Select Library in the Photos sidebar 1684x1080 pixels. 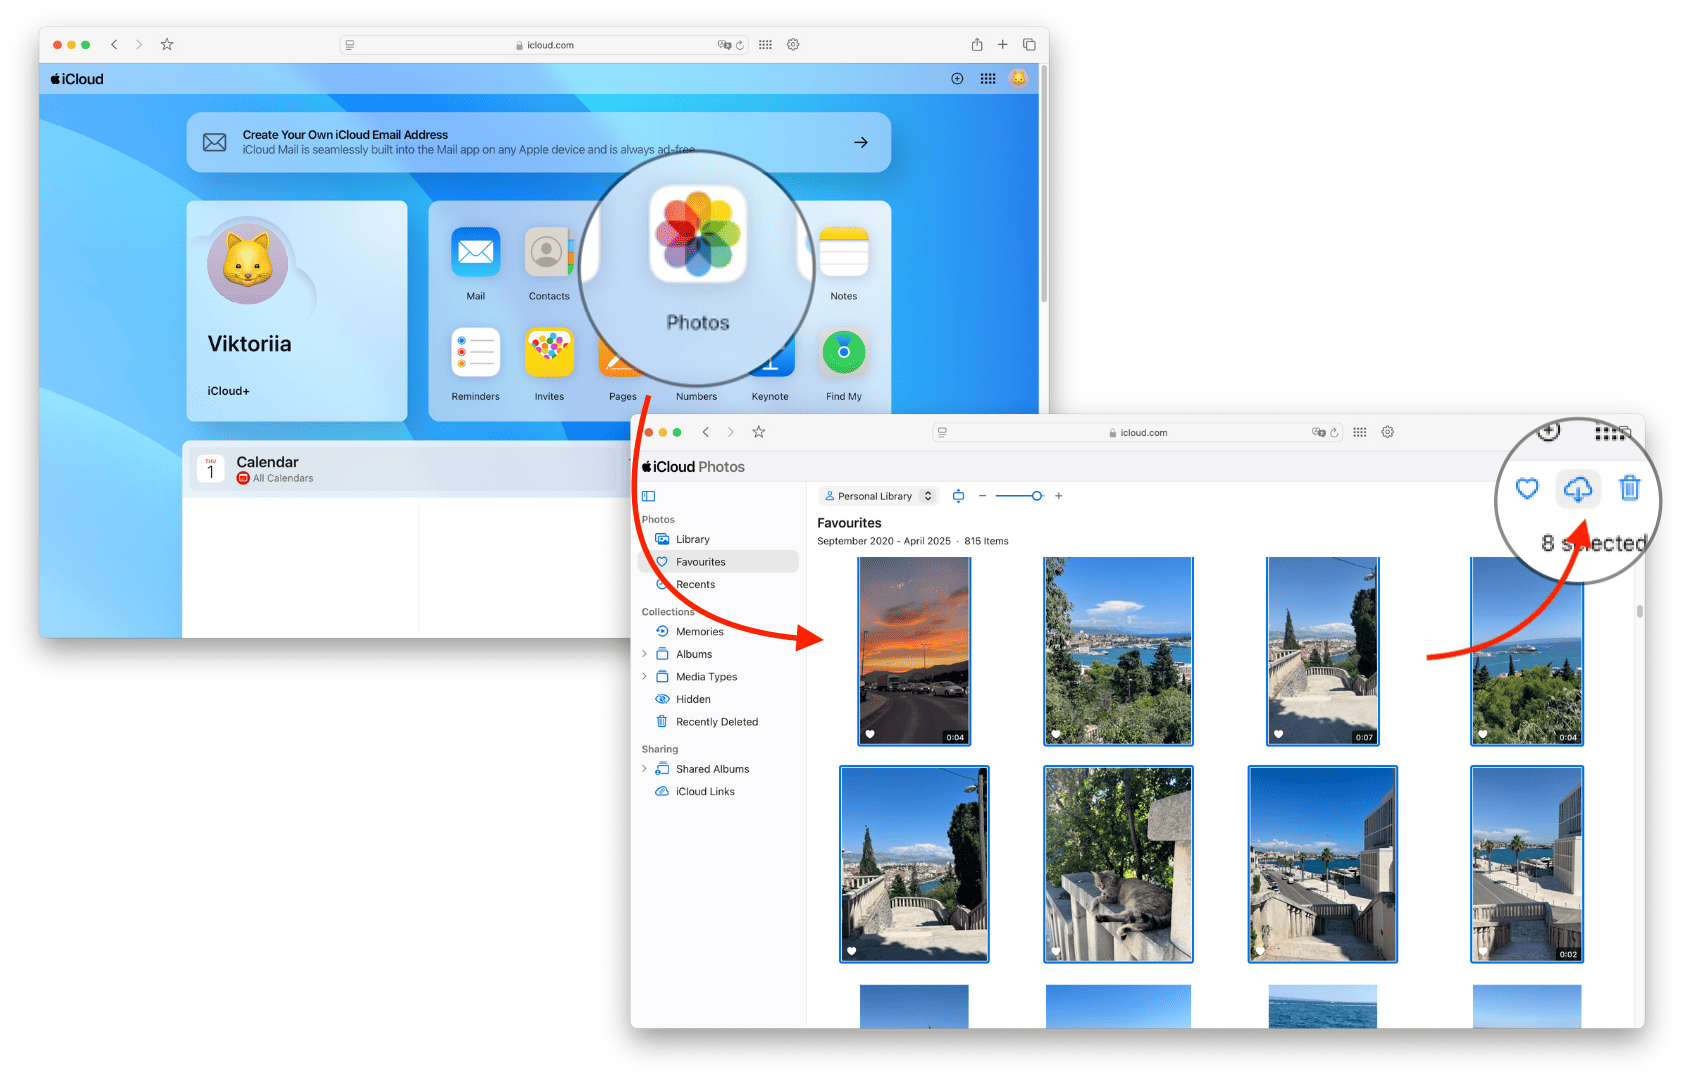tap(718, 539)
